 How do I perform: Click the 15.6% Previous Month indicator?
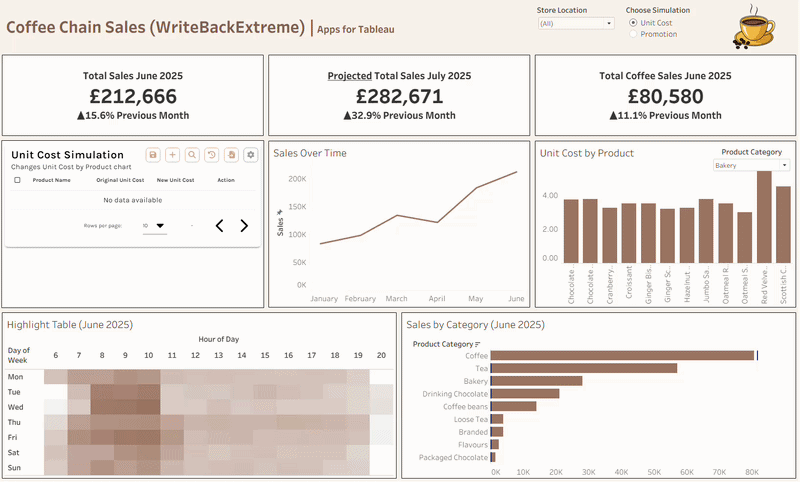tap(133, 116)
